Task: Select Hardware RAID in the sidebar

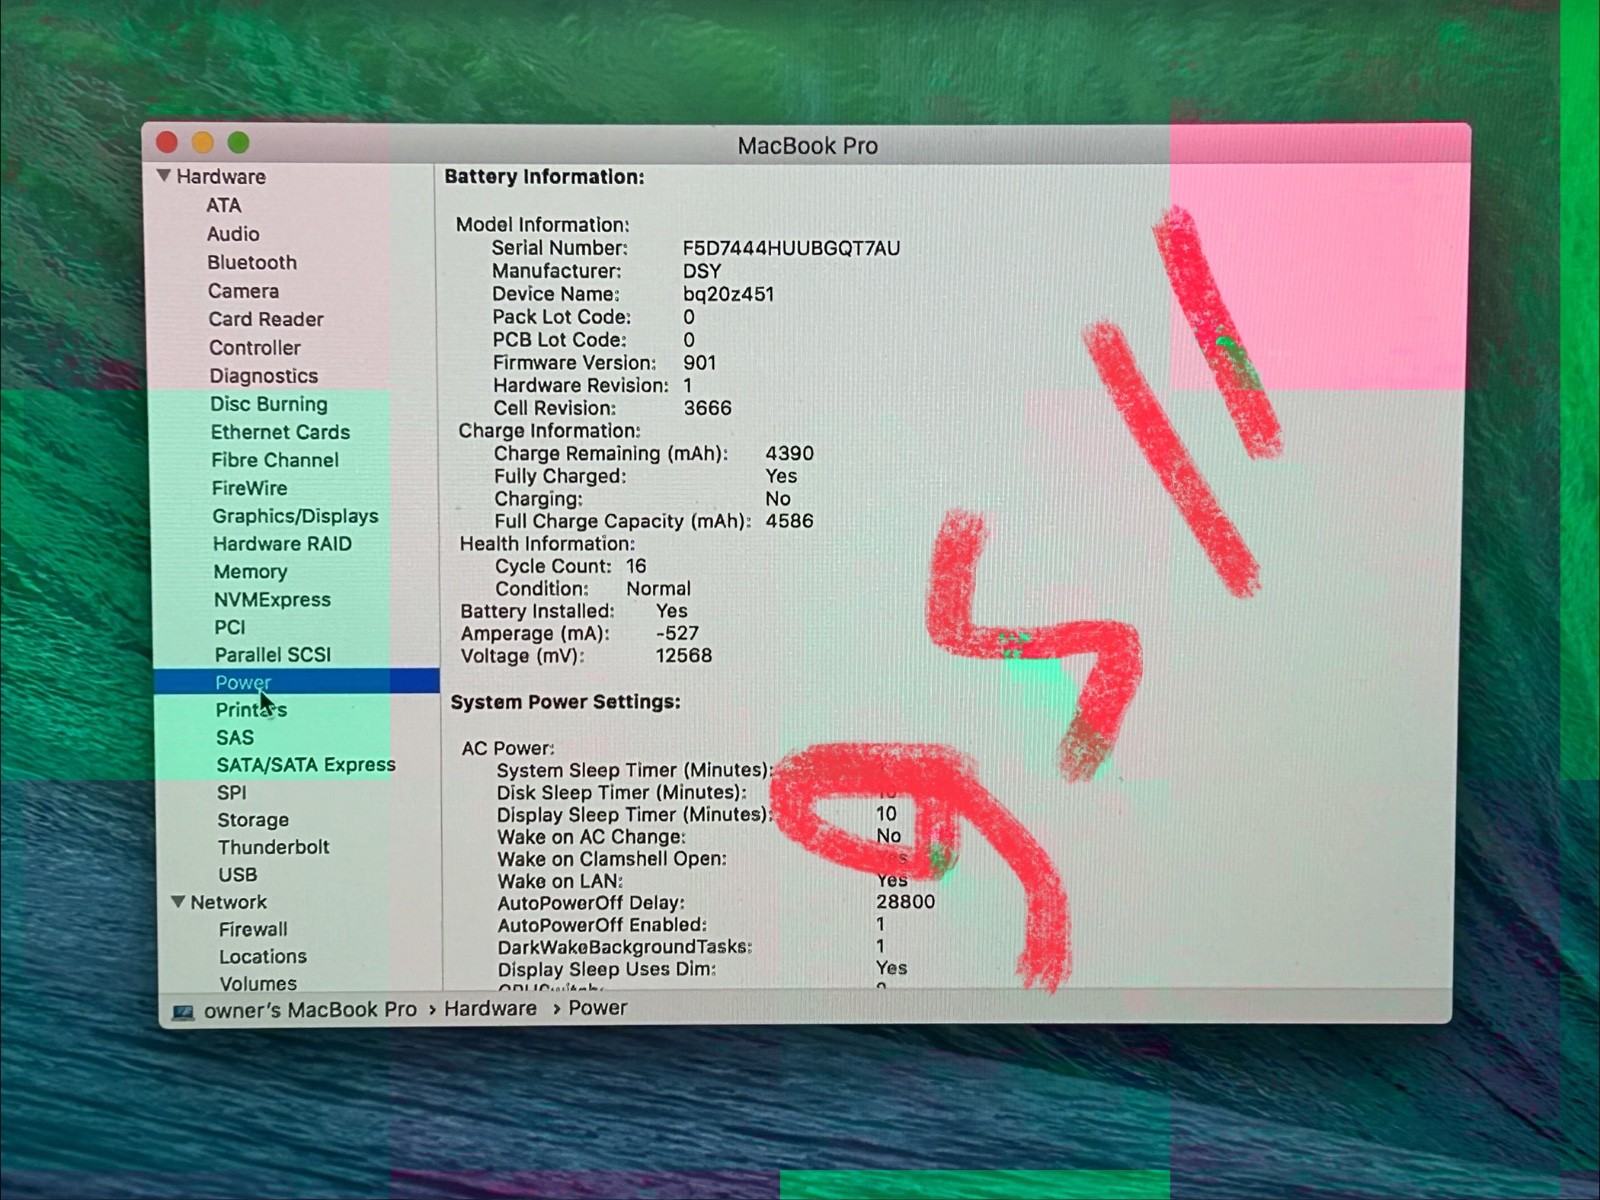Action: [282, 544]
